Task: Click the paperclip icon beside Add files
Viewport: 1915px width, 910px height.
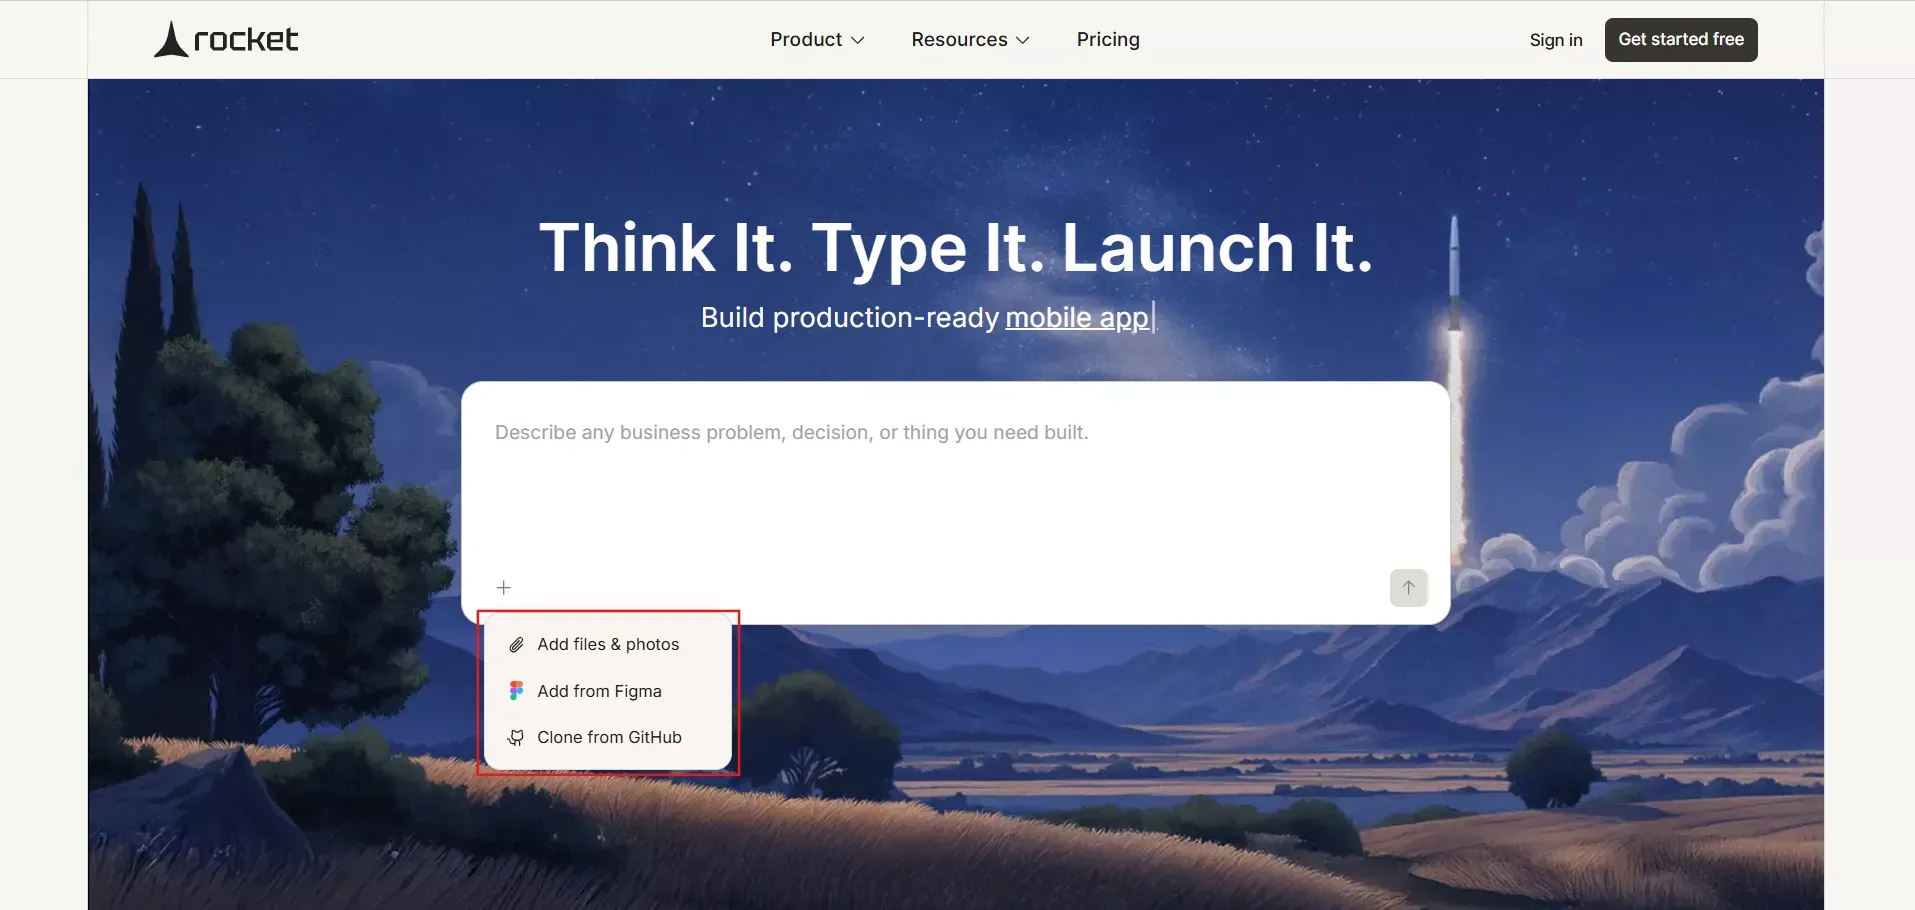Action: point(516,645)
